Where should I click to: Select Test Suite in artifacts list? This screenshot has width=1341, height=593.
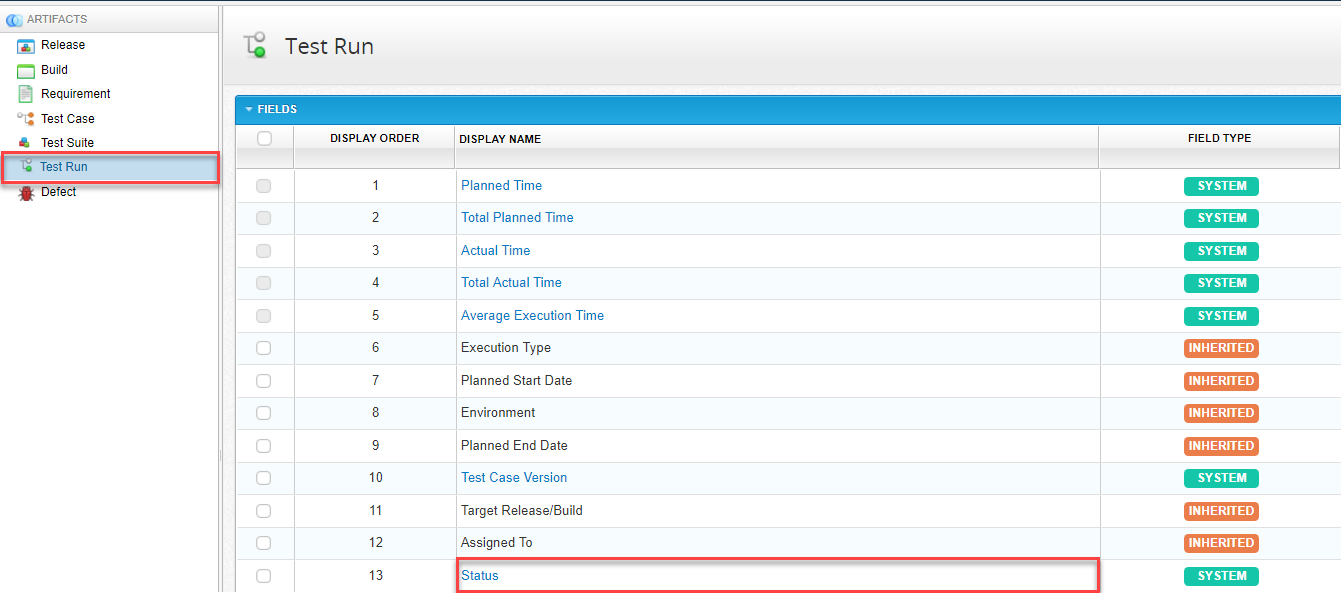click(67, 143)
